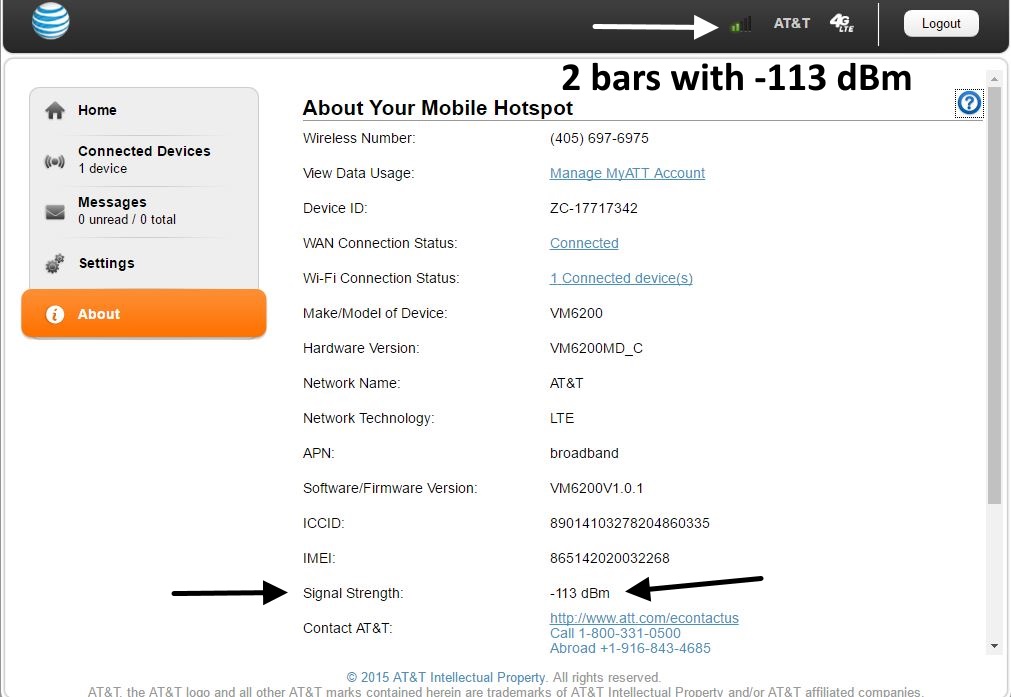Click the Home house icon
Viewport: 1011px width, 697px height.
point(55,111)
